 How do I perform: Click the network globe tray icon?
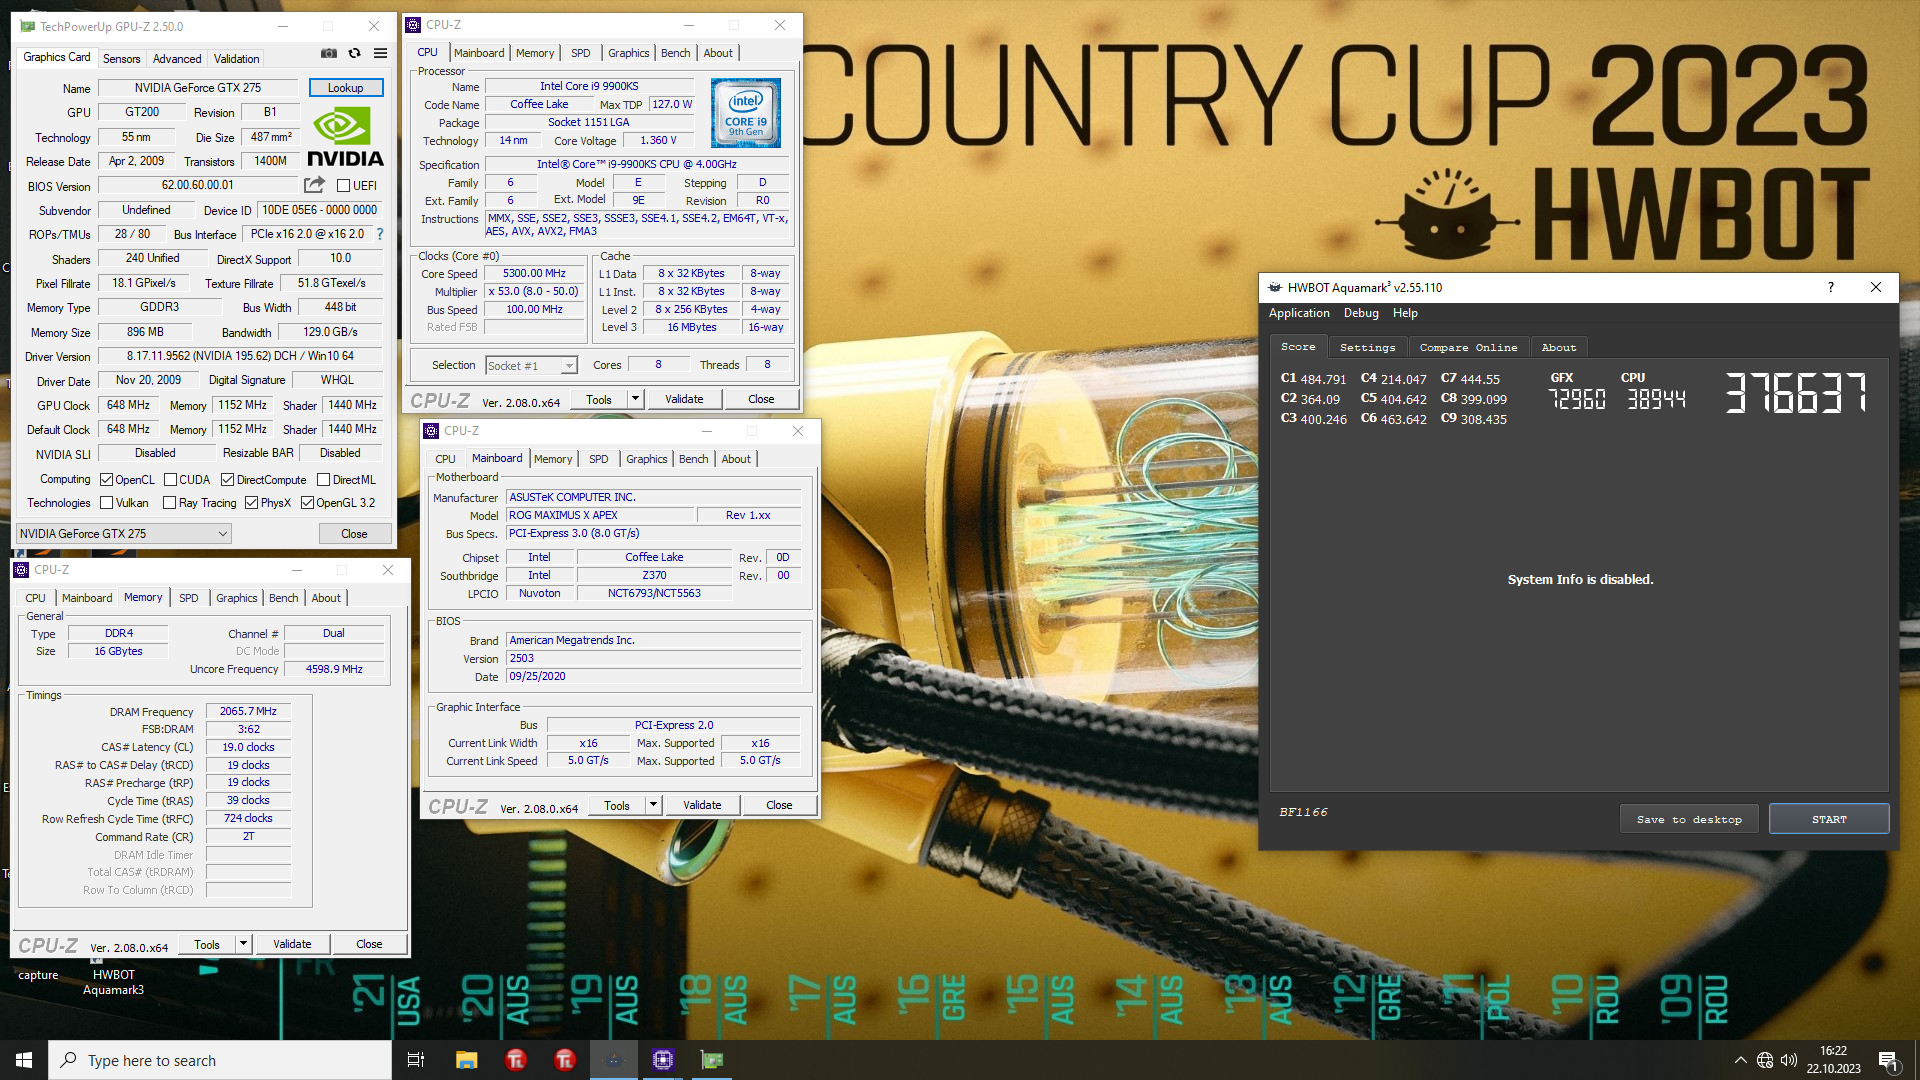click(x=1765, y=1060)
